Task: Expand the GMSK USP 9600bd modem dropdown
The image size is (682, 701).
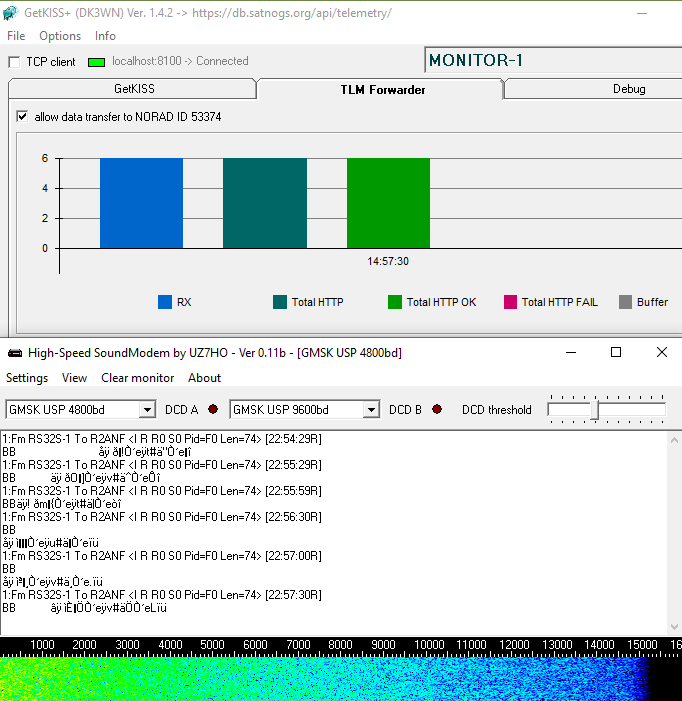Action: click(371, 410)
